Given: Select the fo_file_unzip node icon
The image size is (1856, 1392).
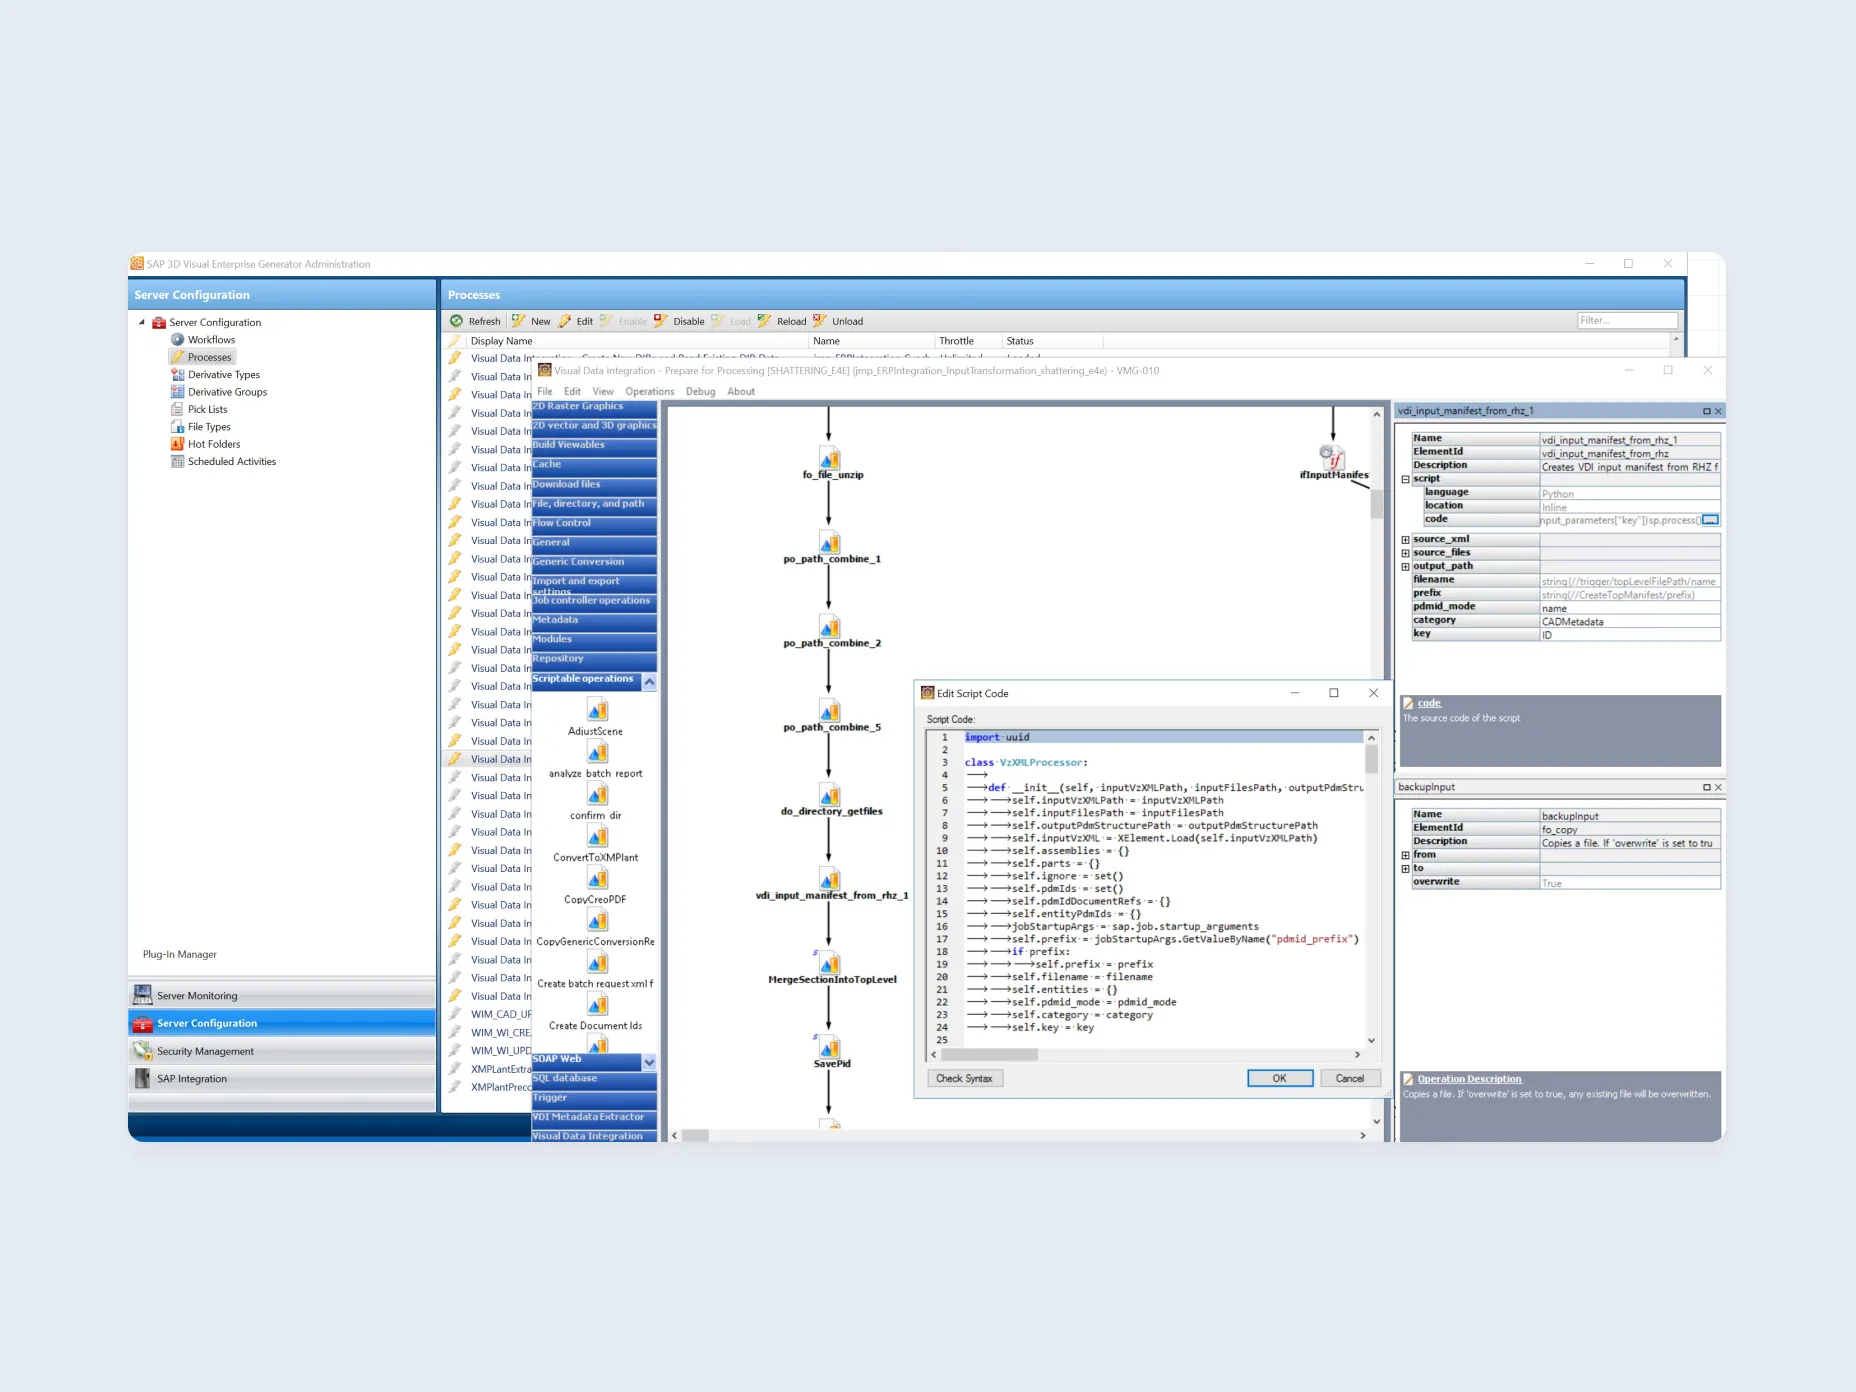Looking at the screenshot, I should pyautogui.click(x=830, y=458).
